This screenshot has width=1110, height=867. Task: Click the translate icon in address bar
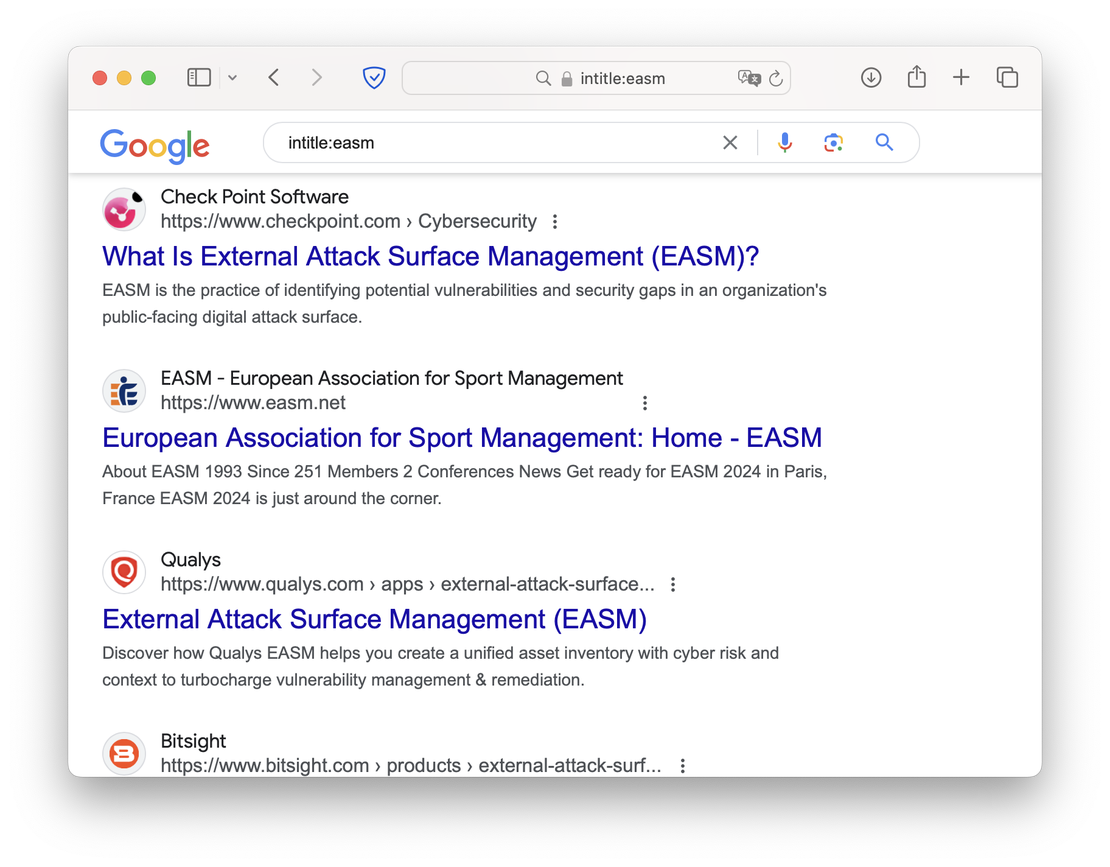748,78
